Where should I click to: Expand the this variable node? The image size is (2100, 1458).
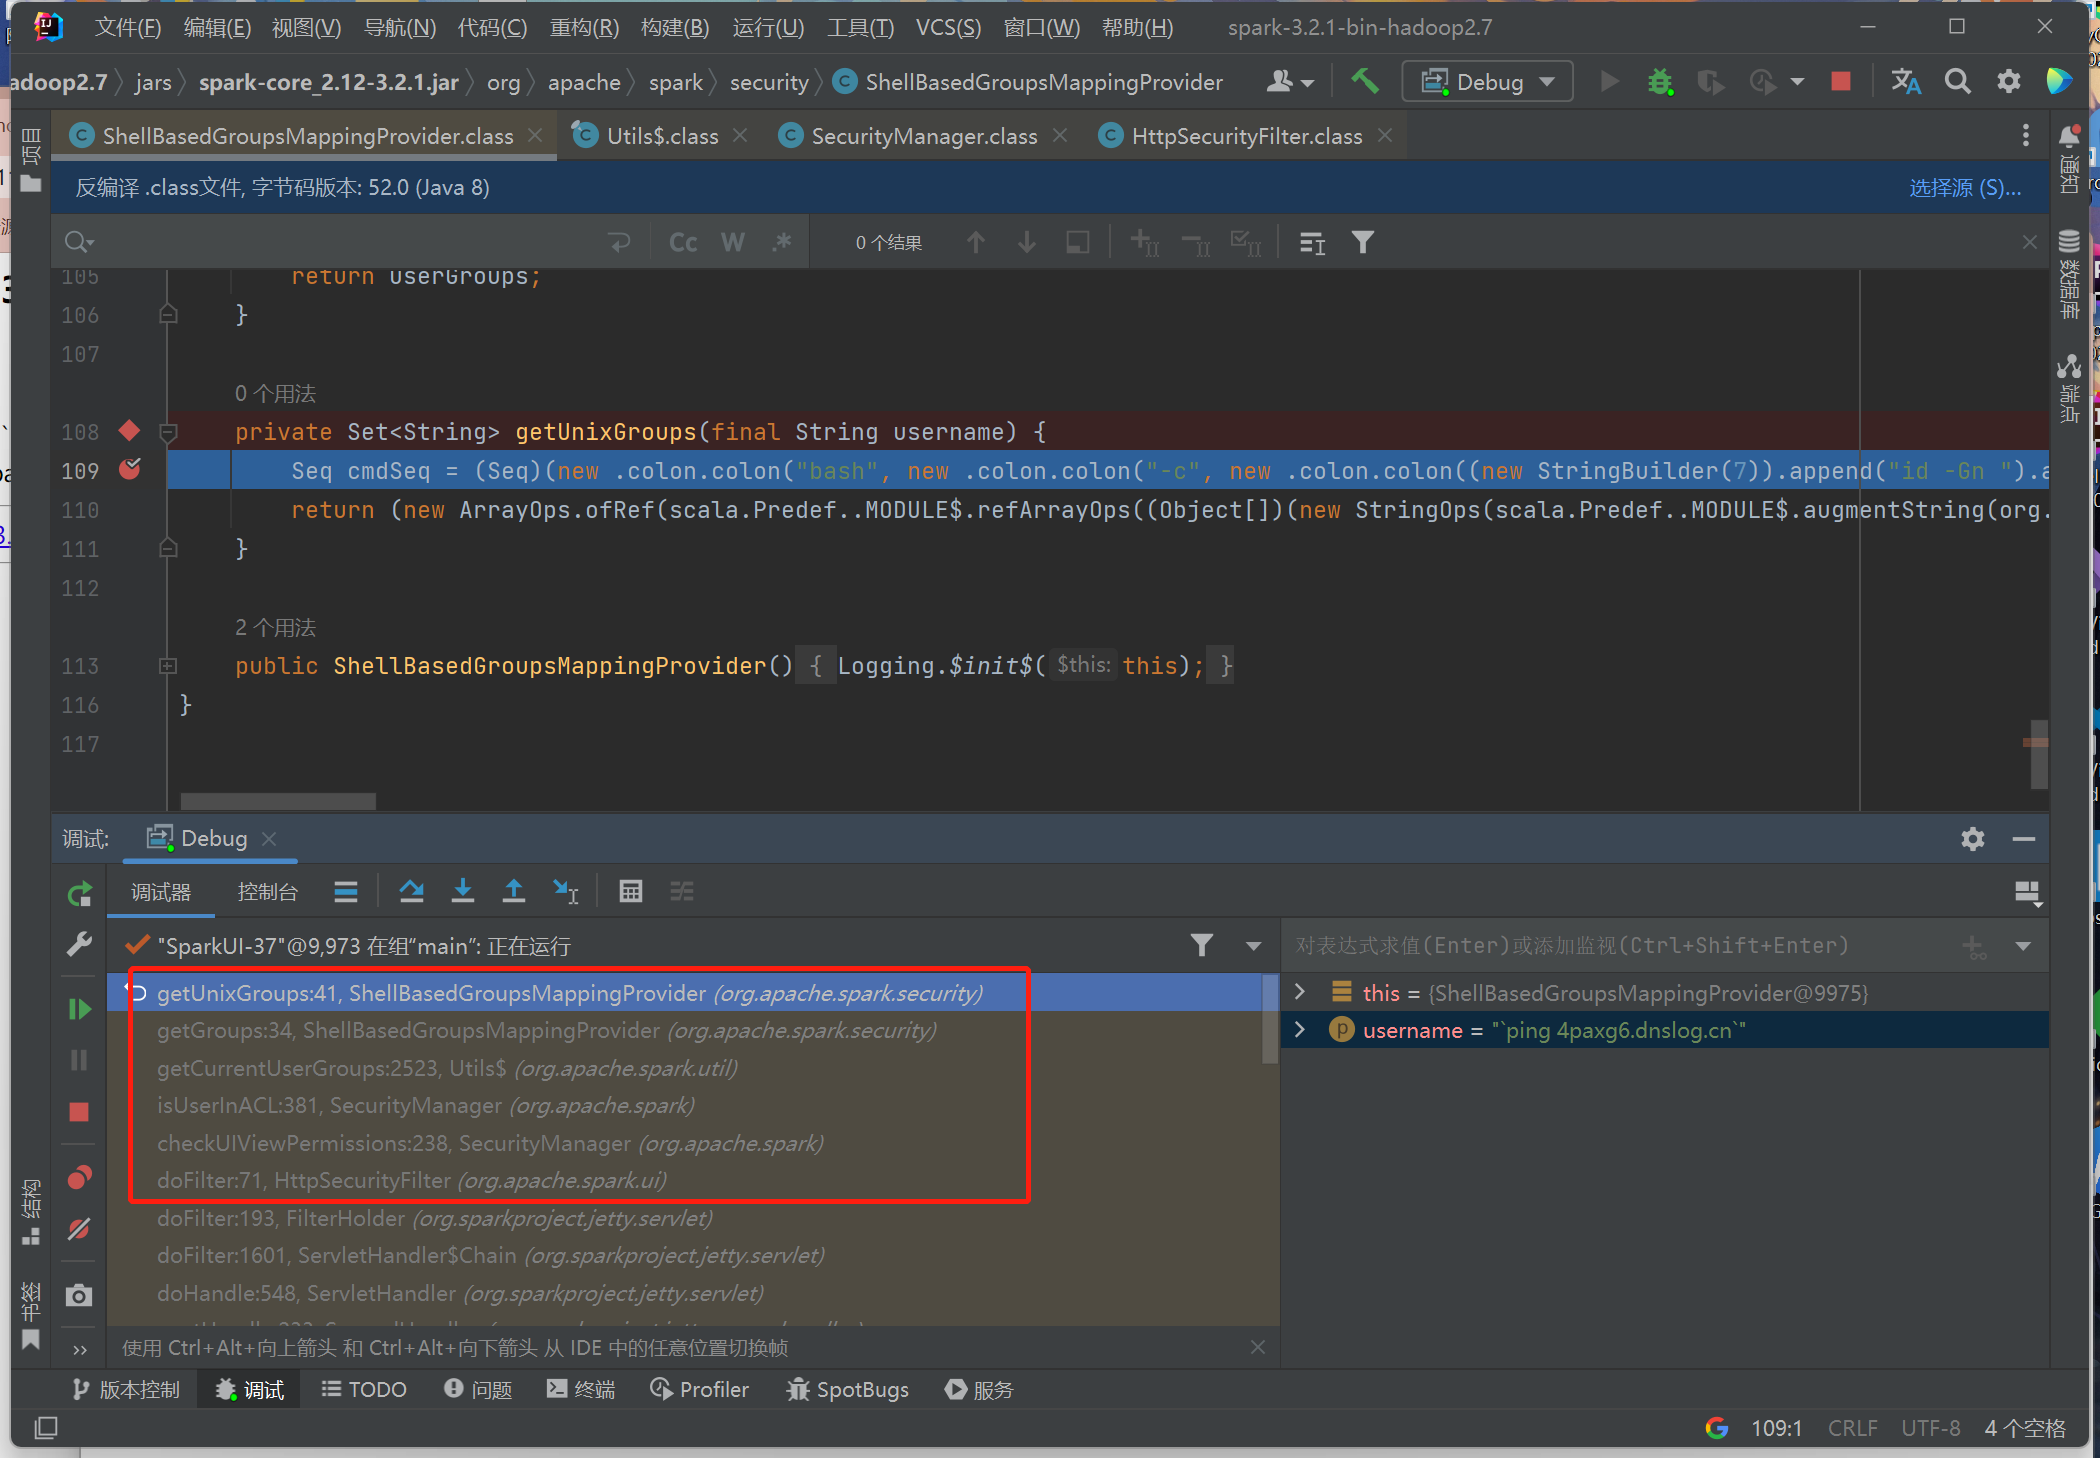[x=1299, y=992]
